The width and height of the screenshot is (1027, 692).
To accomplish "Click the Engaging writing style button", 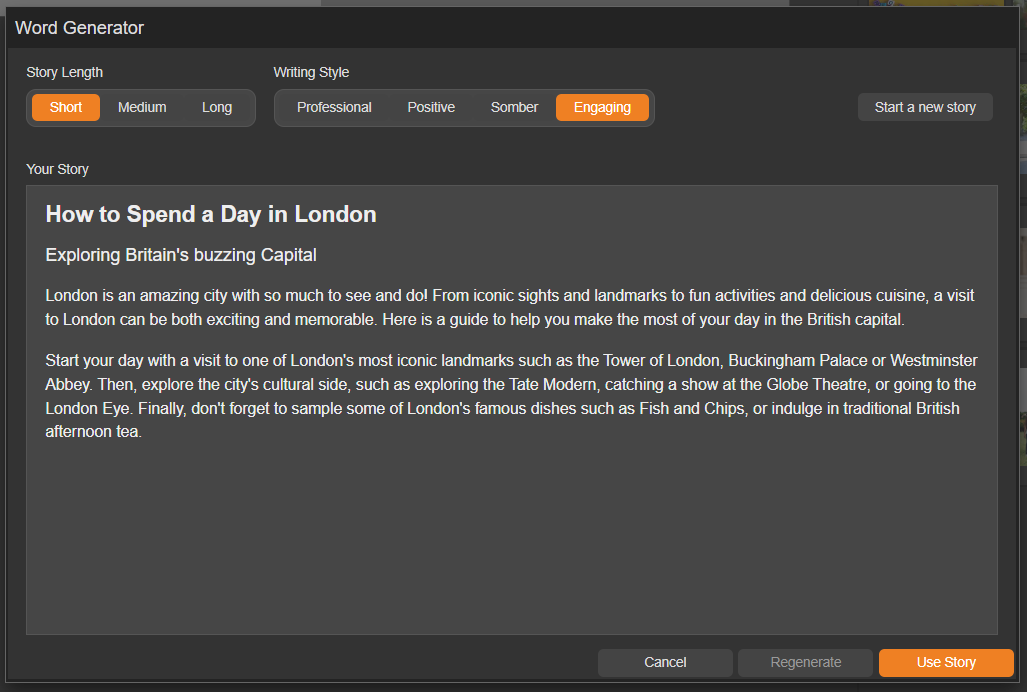I will click(602, 107).
